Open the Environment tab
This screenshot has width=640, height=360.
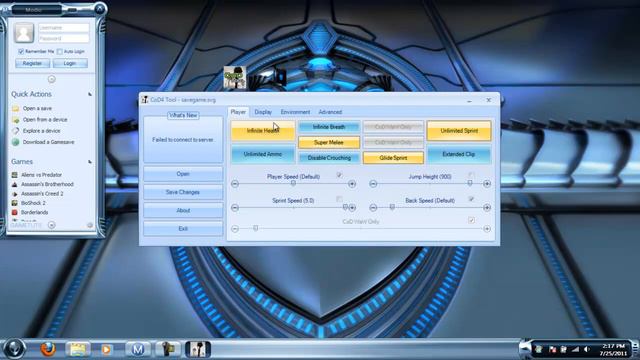pos(295,112)
